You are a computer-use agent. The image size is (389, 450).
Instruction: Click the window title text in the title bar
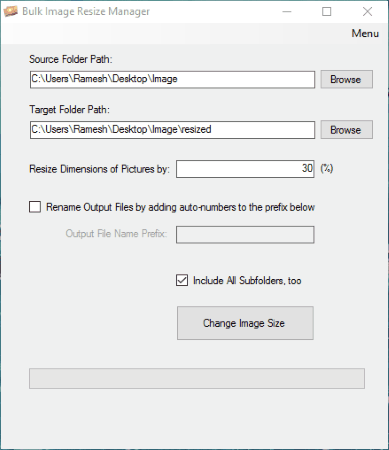pos(86,11)
